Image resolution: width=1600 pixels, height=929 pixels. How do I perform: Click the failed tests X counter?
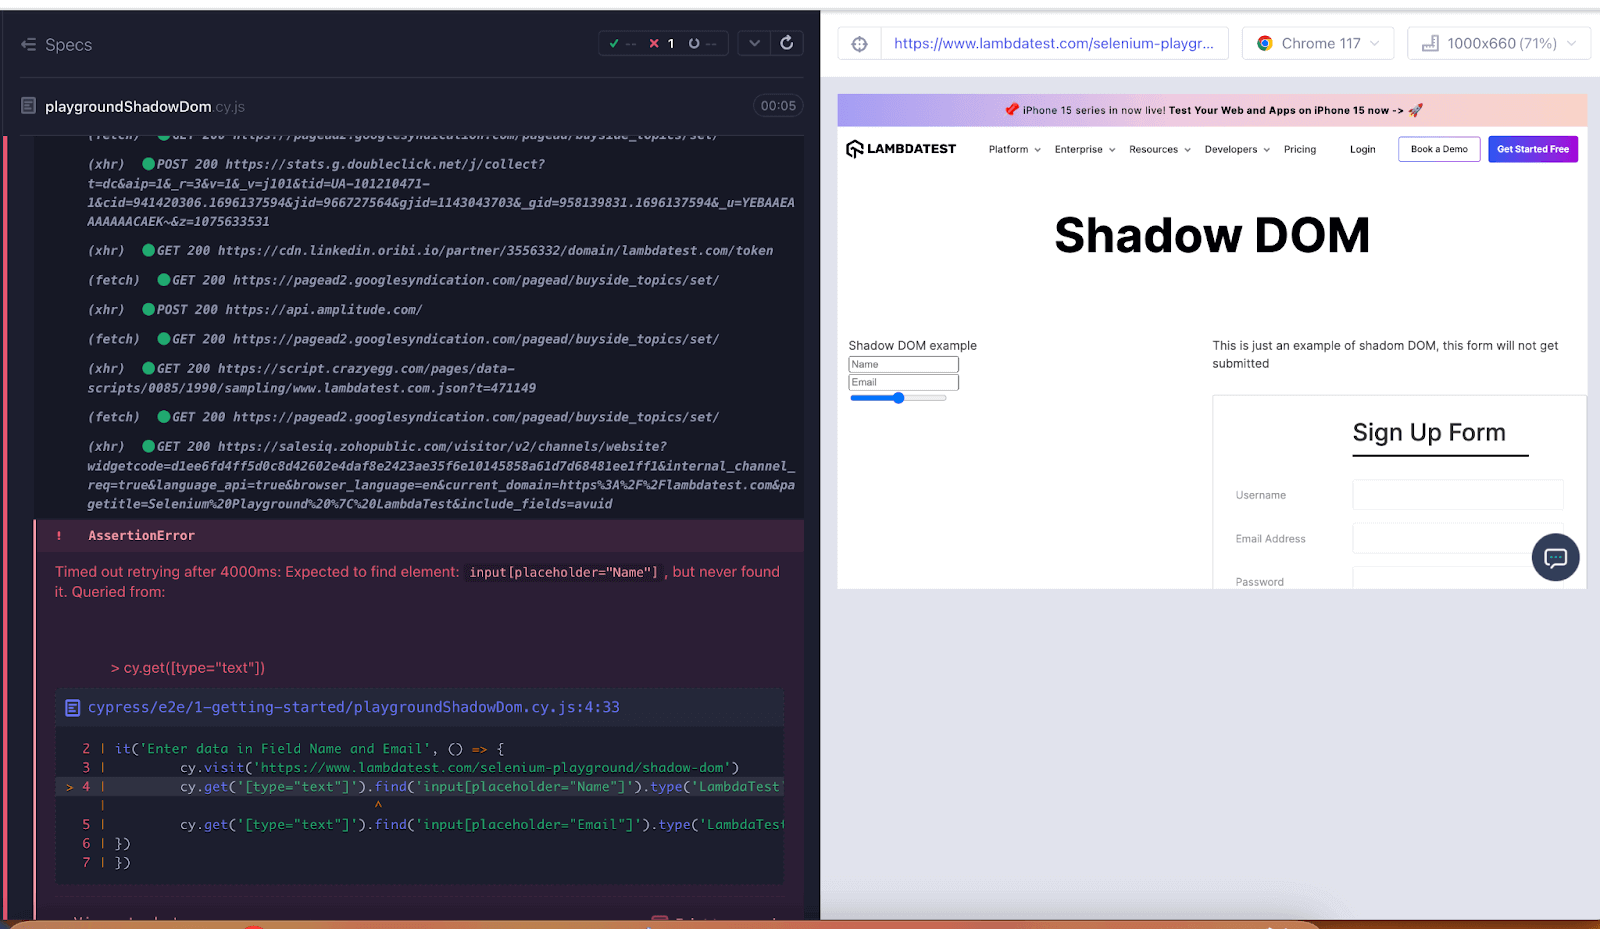coord(661,44)
